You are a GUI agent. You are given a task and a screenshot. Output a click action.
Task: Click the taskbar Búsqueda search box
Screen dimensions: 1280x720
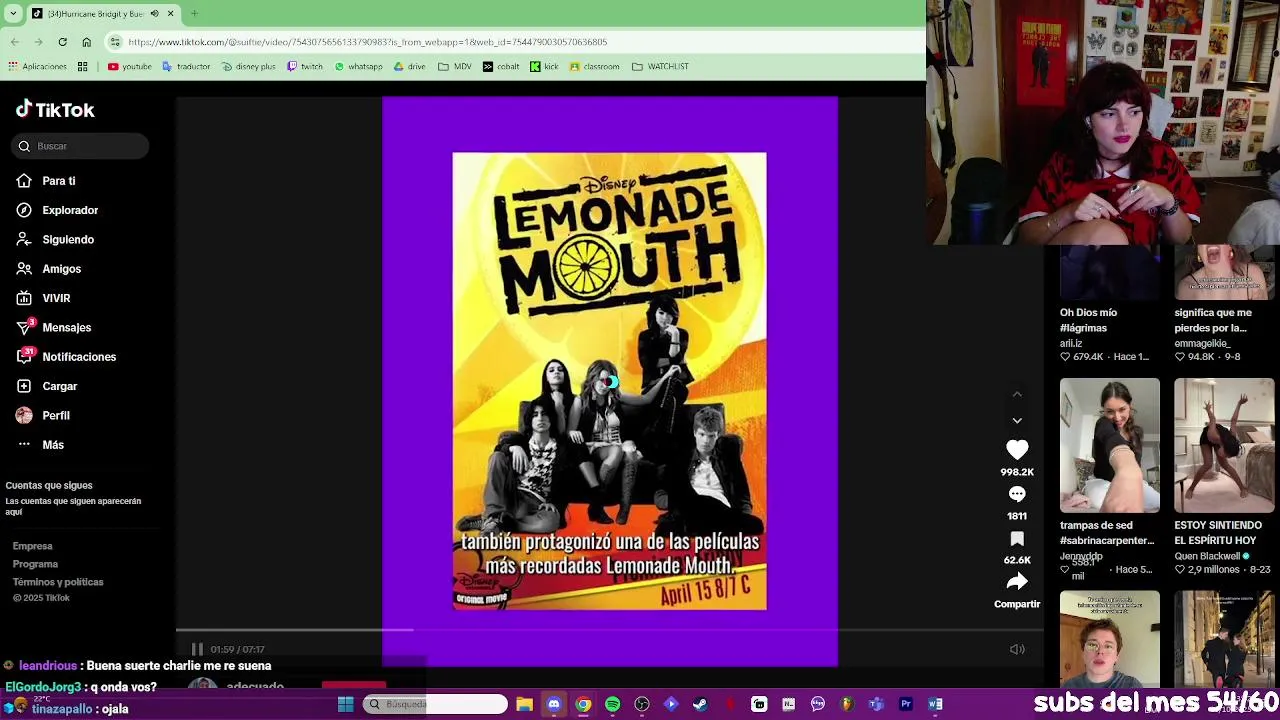click(x=435, y=704)
